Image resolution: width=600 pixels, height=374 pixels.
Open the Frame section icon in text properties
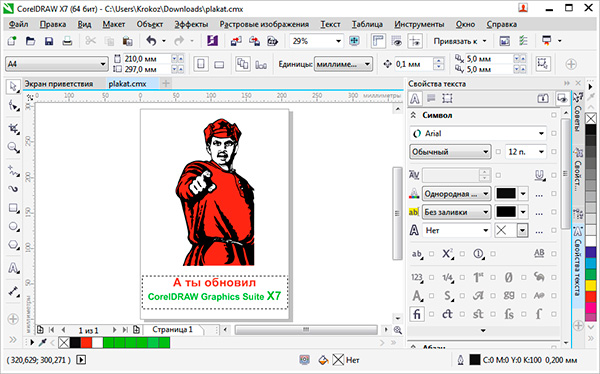[447, 98]
